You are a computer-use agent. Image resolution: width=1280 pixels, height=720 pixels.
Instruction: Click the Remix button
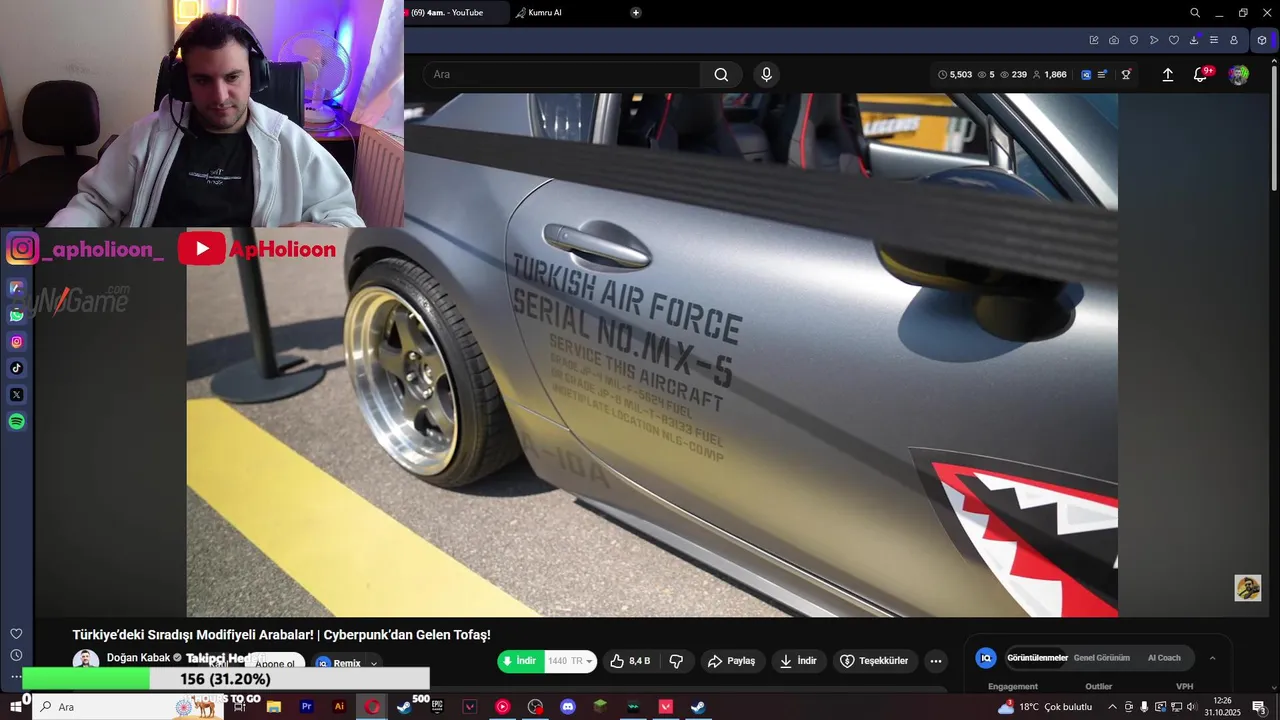point(338,663)
